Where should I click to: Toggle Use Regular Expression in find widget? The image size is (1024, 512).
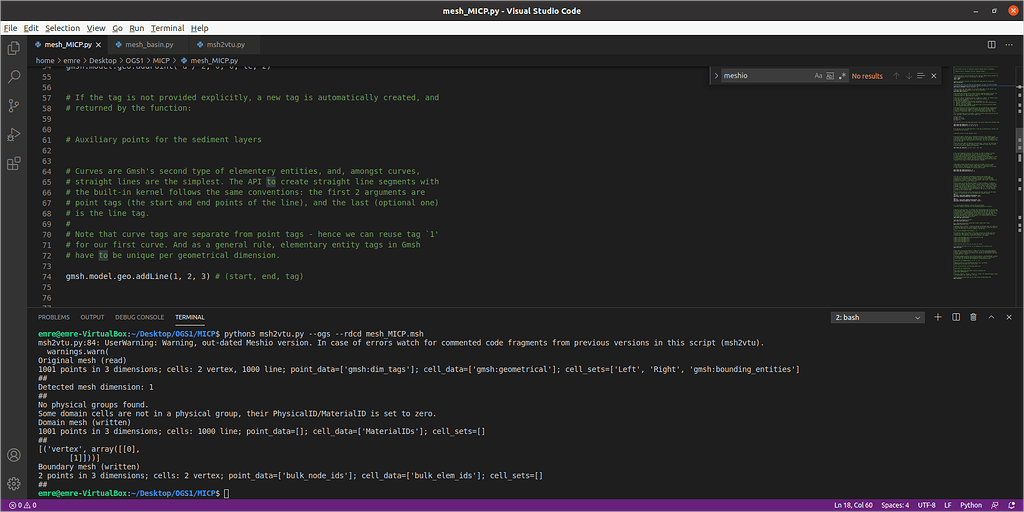pyautogui.click(x=842, y=76)
